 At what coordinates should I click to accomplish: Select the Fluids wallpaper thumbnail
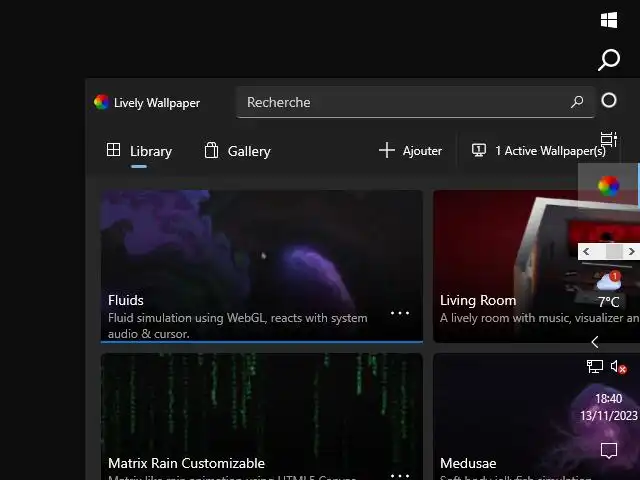(262, 266)
